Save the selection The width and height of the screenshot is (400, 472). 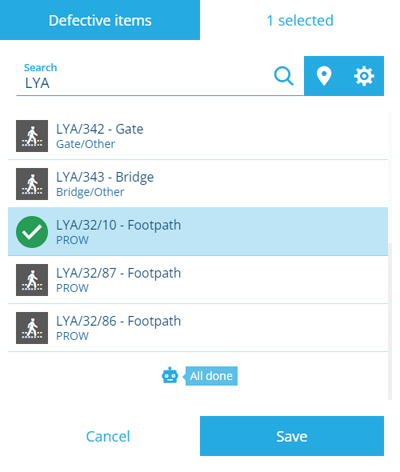point(292,436)
